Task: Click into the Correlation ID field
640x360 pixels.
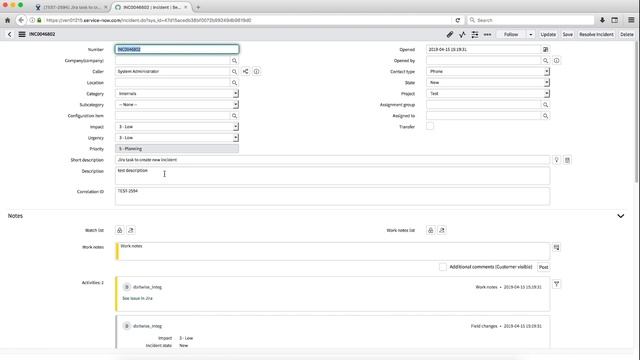Action: coord(332,196)
